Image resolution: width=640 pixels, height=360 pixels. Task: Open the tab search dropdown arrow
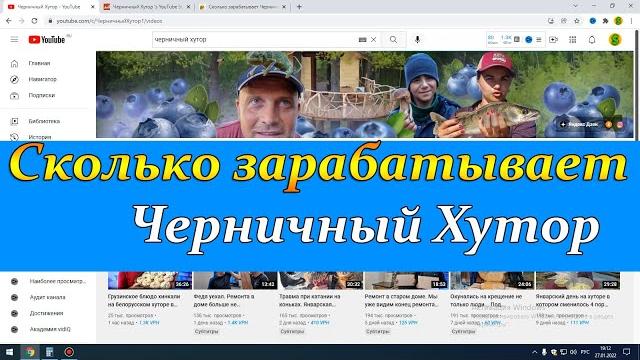pyautogui.click(x=575, y=6)
